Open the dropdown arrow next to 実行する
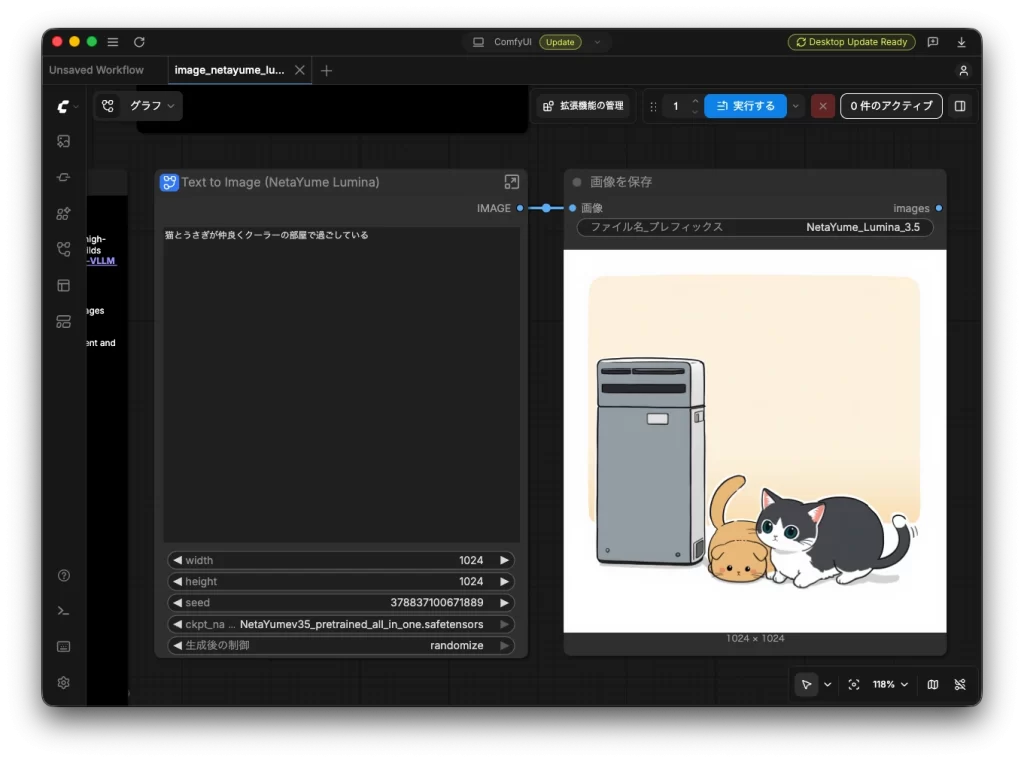The width and height of the screenshot is (1024, 762). [795, 106]
